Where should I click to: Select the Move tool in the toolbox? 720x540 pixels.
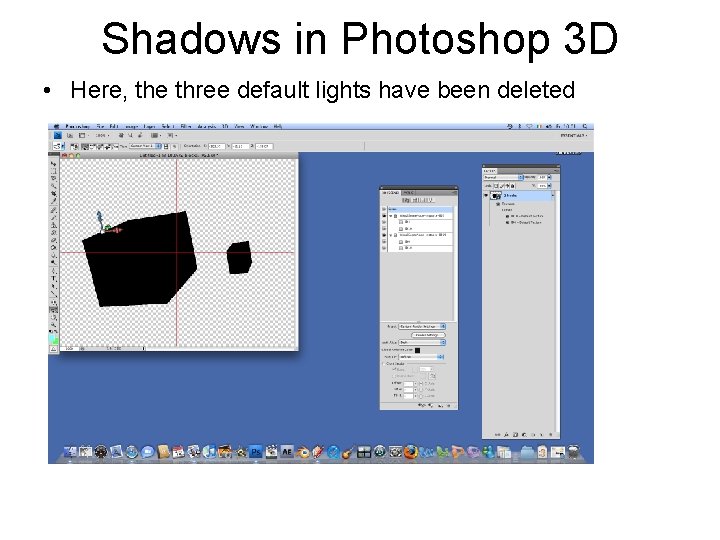coord(53,163)
